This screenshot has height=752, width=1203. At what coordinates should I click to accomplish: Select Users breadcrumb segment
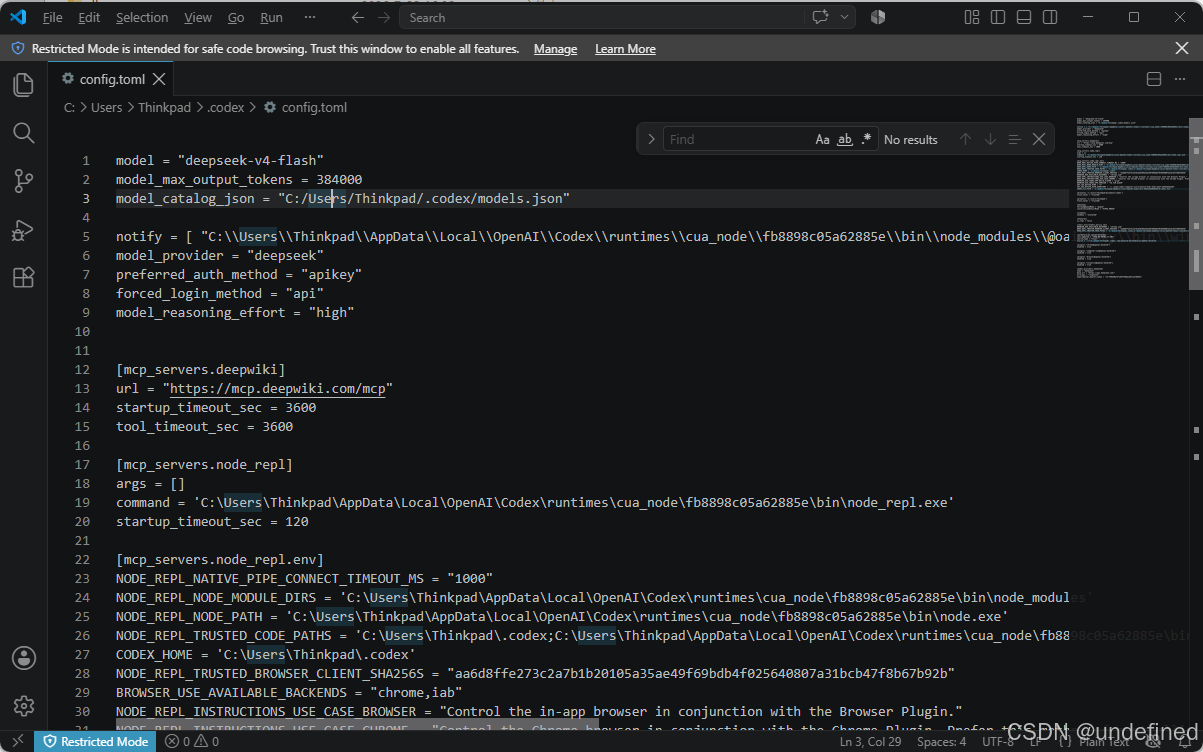pyautogui.click(x=106, y=107)
